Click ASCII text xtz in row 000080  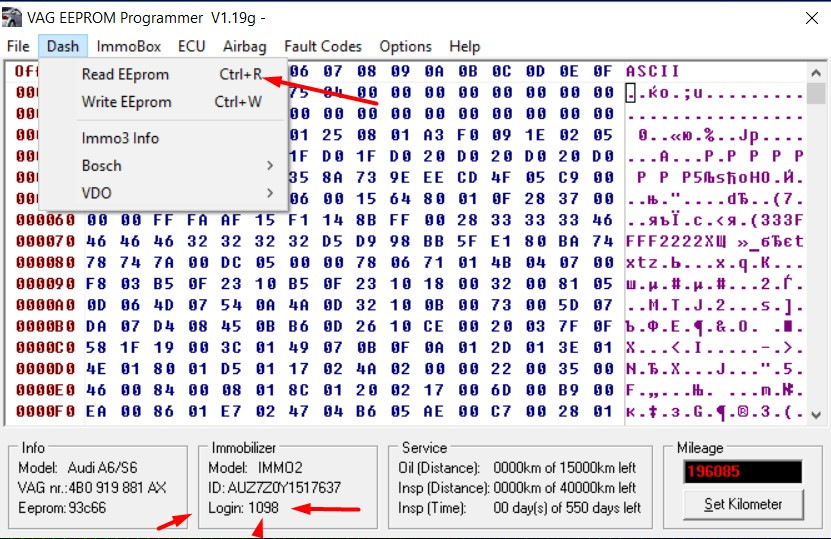[x=642, y=263]
